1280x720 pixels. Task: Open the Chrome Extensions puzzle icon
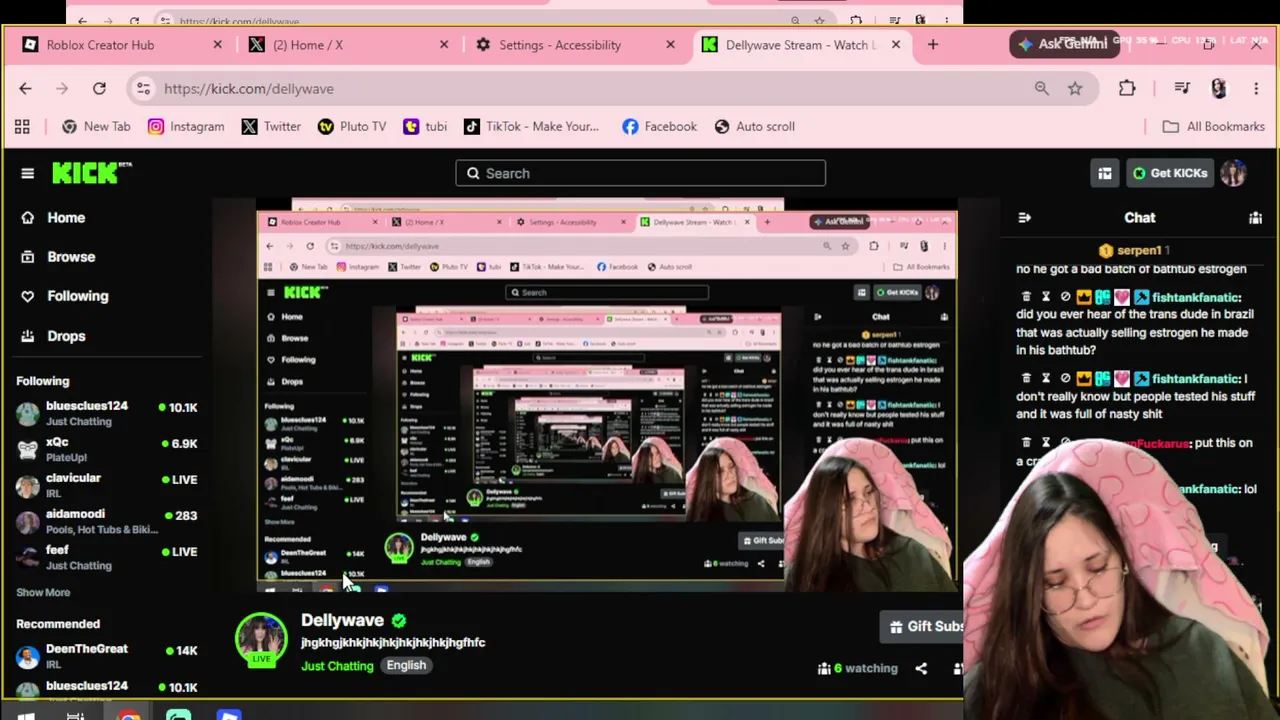(1127, 89)
